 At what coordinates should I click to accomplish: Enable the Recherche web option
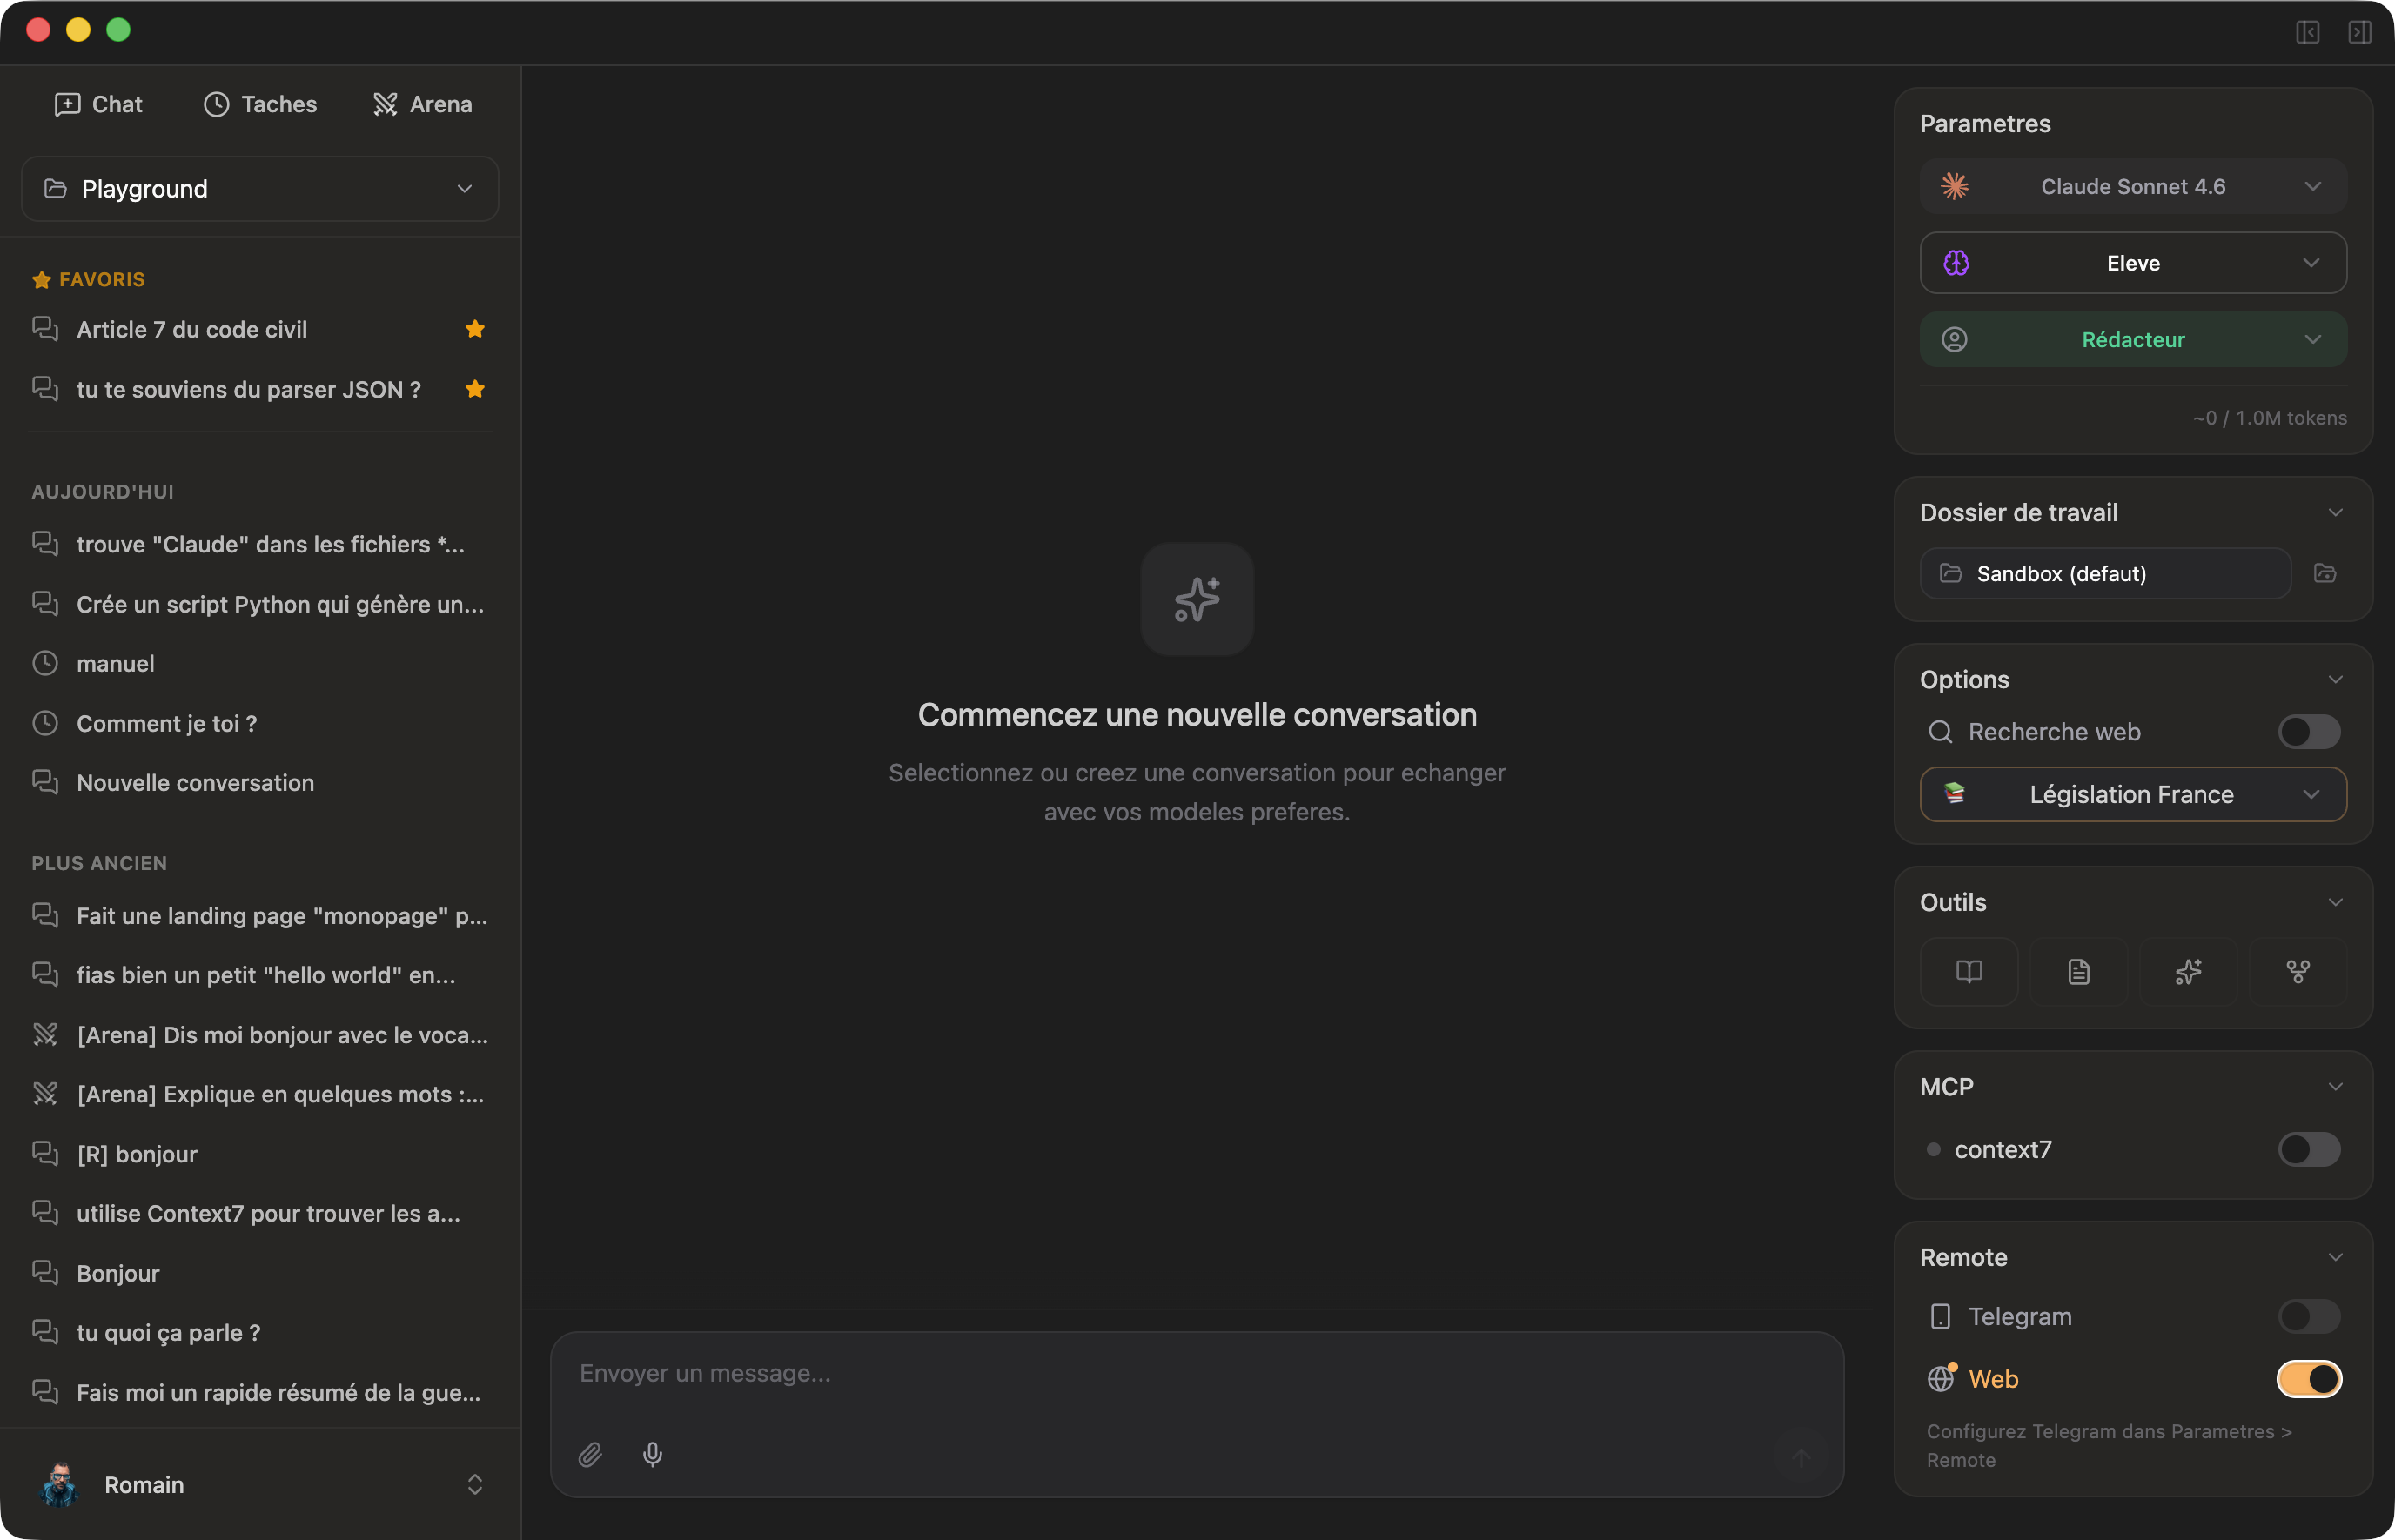pyautogui.click(x=2307, y=731)
